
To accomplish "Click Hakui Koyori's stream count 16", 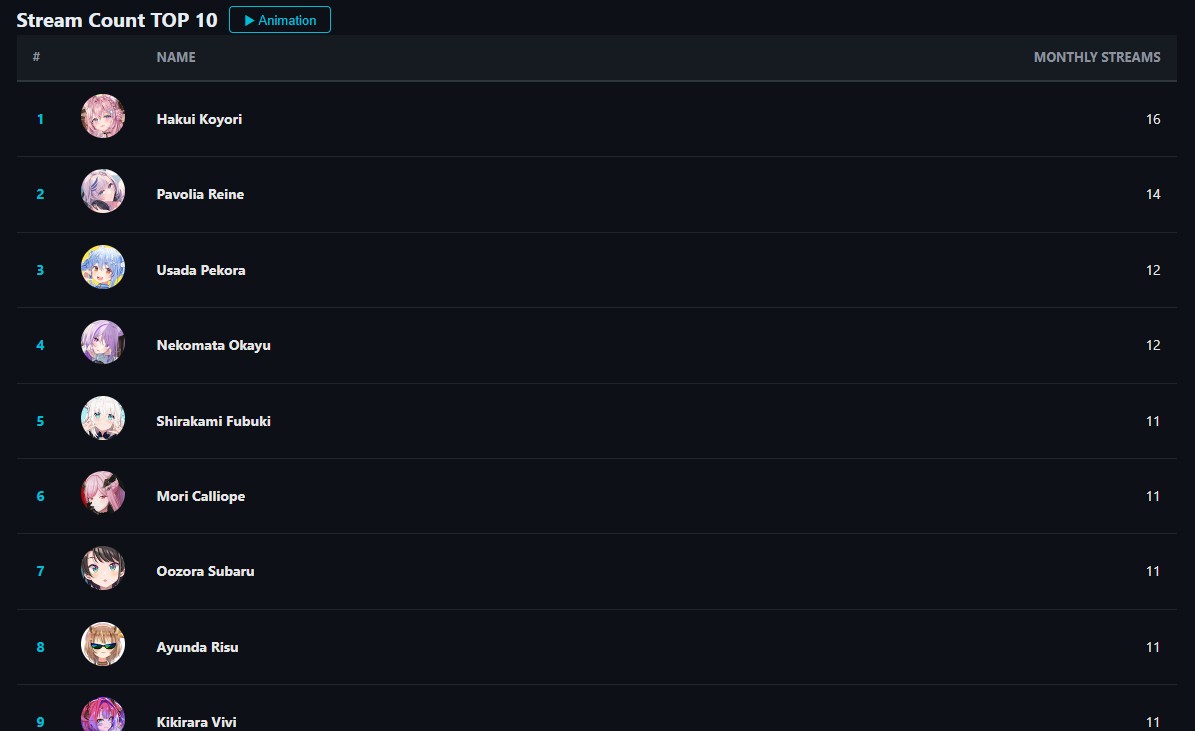I will (1153, 120).
